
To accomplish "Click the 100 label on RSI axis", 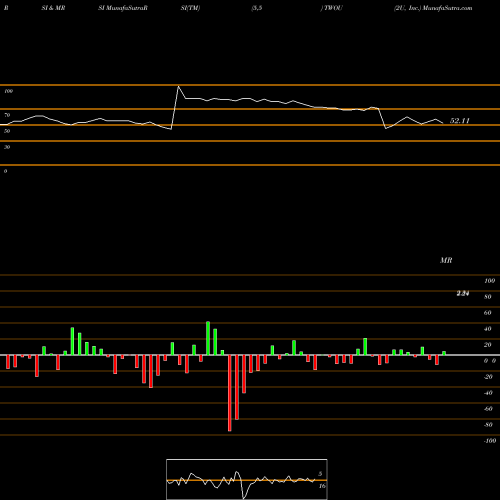I will pos(8,91).
